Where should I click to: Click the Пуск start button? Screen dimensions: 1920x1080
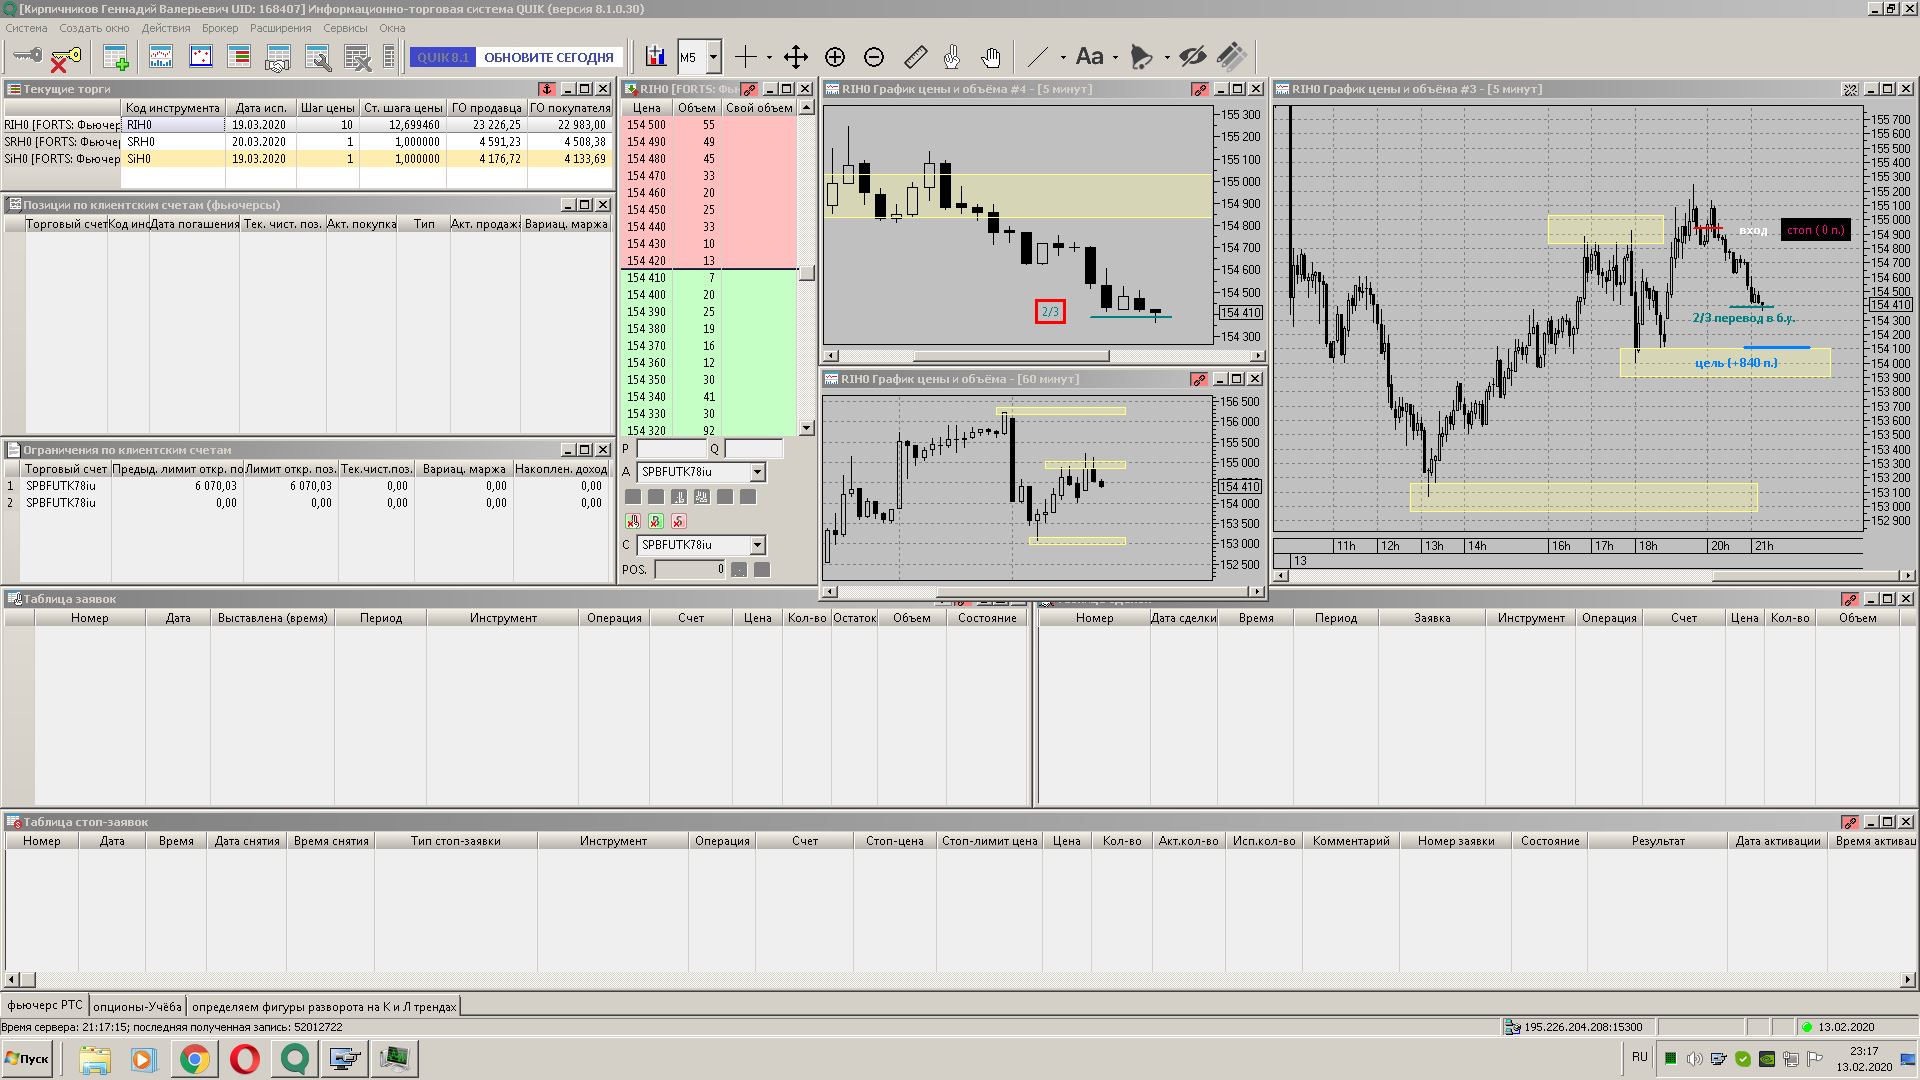(x=27, y=1059)
